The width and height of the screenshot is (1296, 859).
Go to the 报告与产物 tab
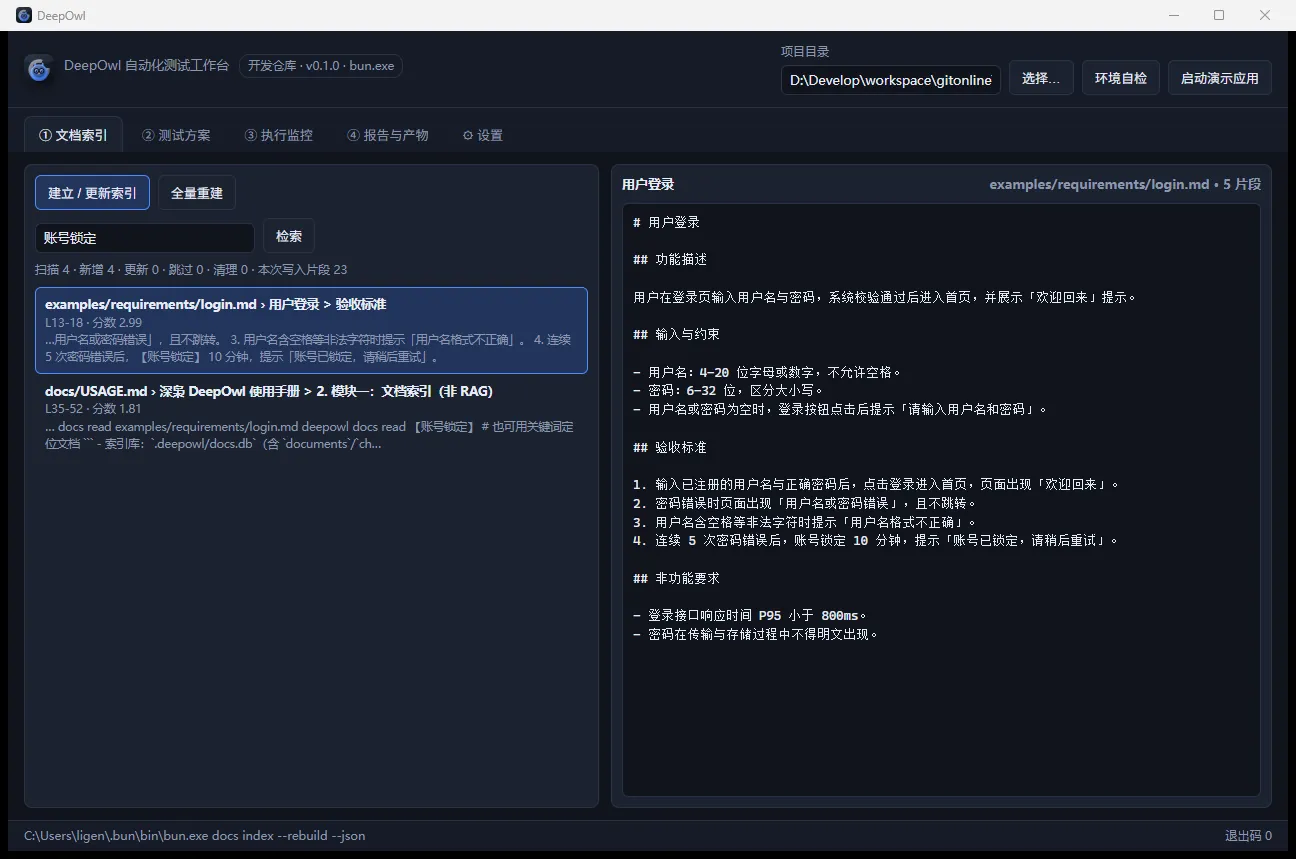(388, 135)
